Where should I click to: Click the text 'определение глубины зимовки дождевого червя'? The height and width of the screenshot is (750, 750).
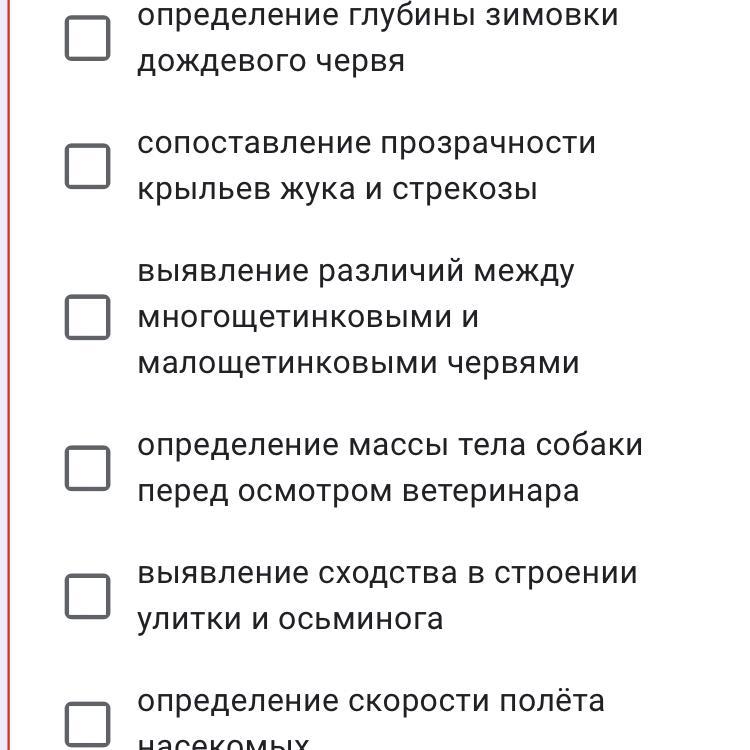click(x=377, y=38)
